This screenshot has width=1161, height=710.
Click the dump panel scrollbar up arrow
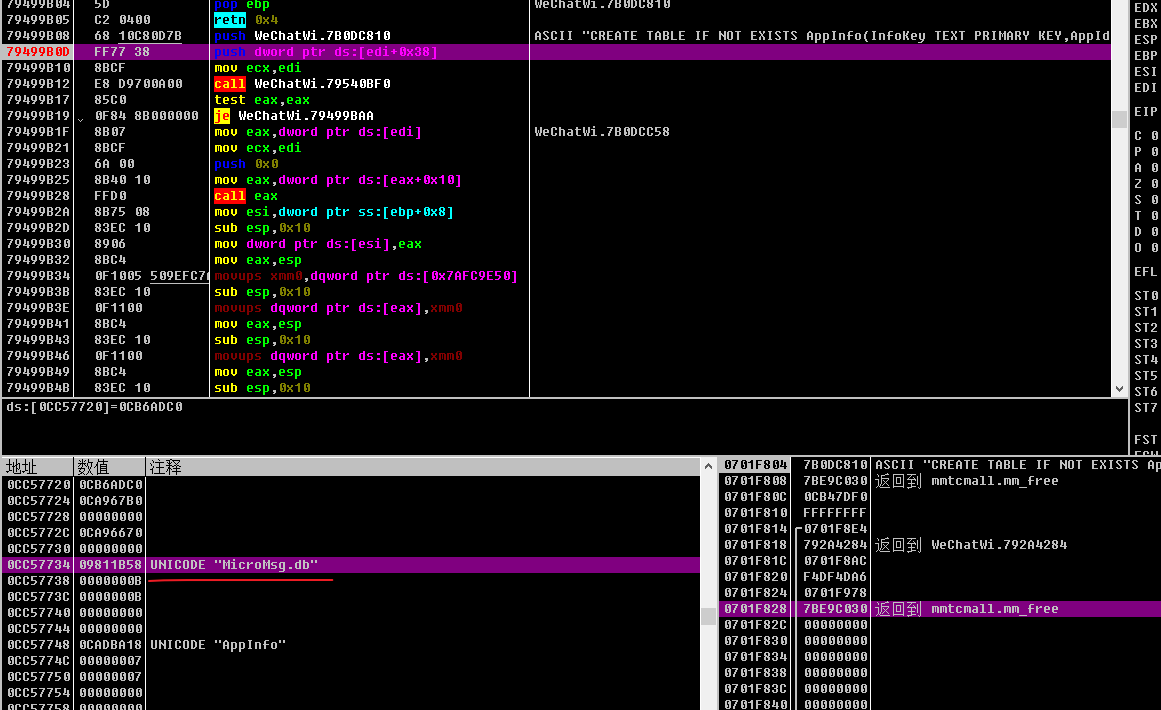click(709, 465)
